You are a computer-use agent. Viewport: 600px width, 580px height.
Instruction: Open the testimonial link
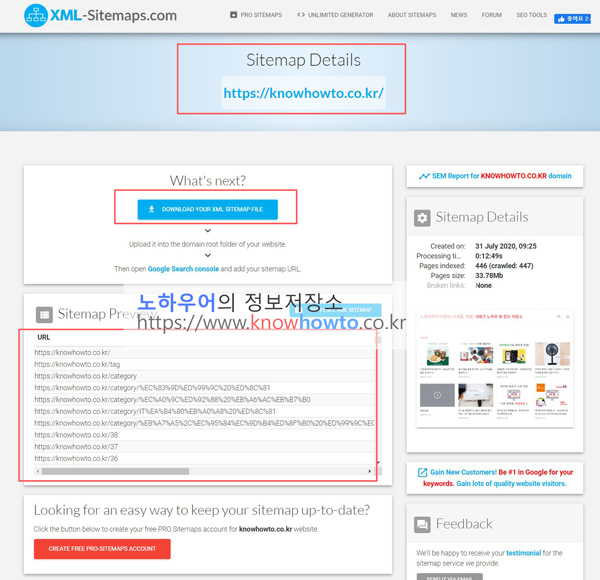tap(523, 553)
